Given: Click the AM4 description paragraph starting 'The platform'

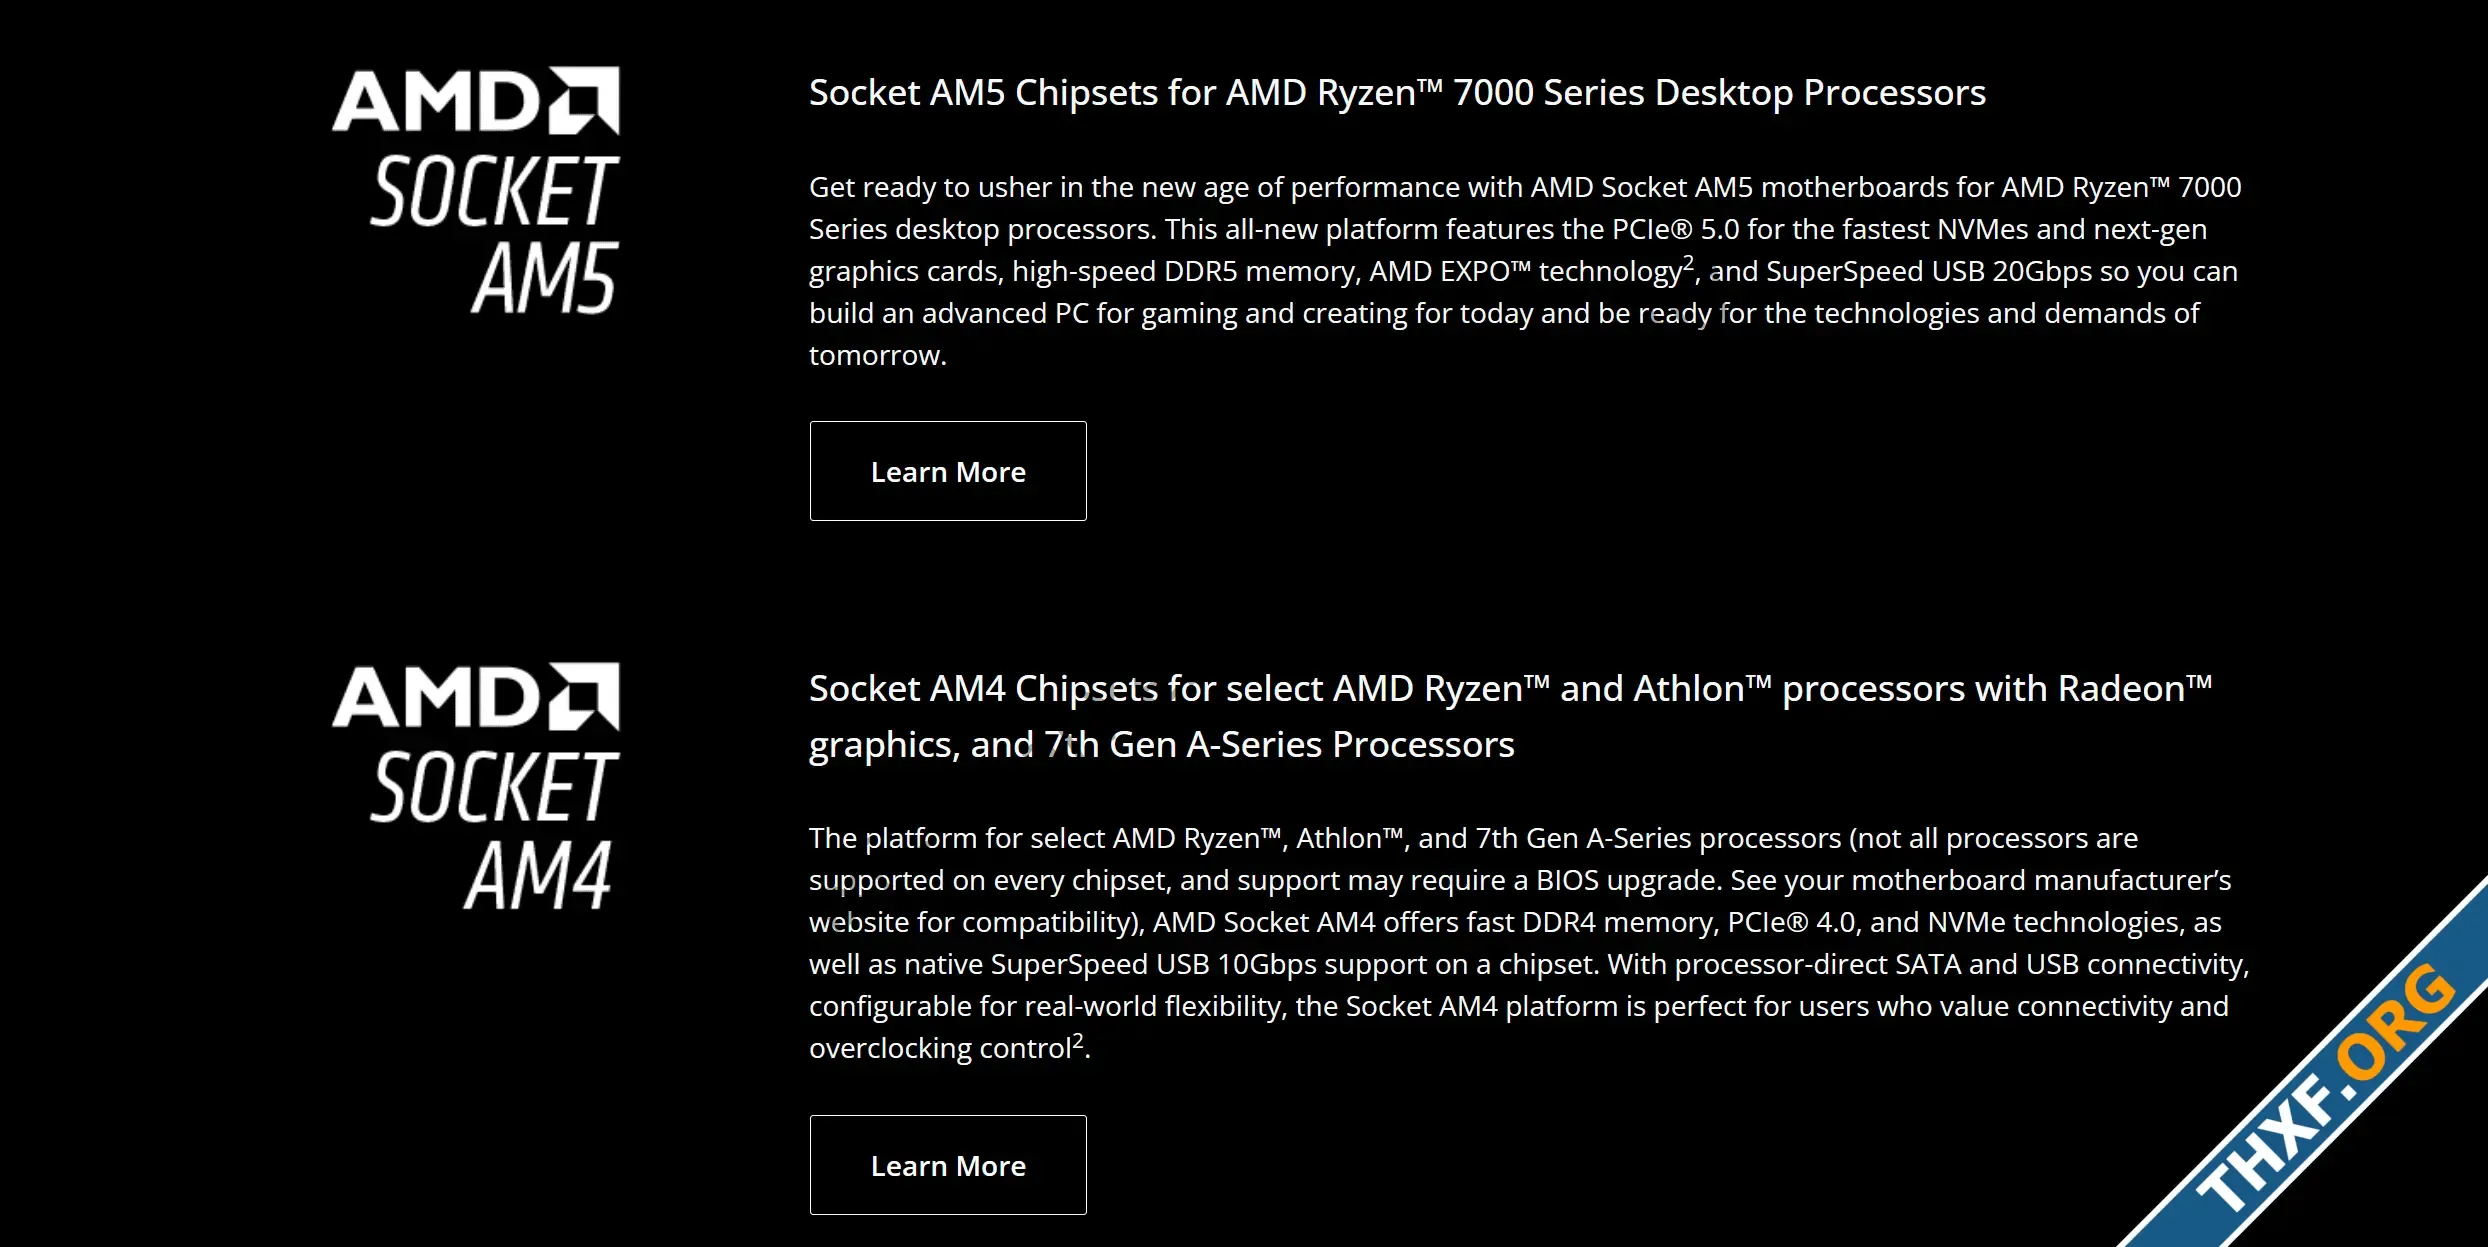Looking at the screenshot, I should coord(1529,943).
